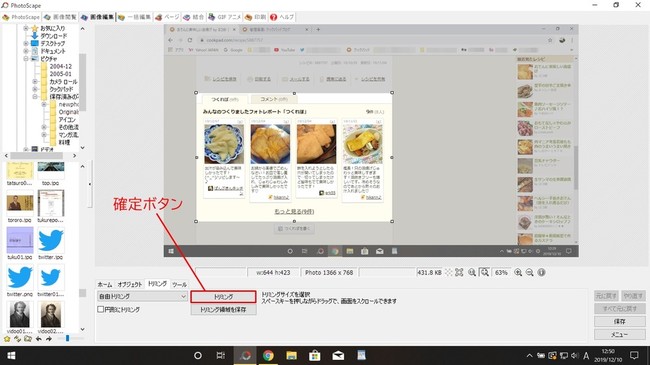Open the 一括編集 batch editor tab

pos(134,17)
